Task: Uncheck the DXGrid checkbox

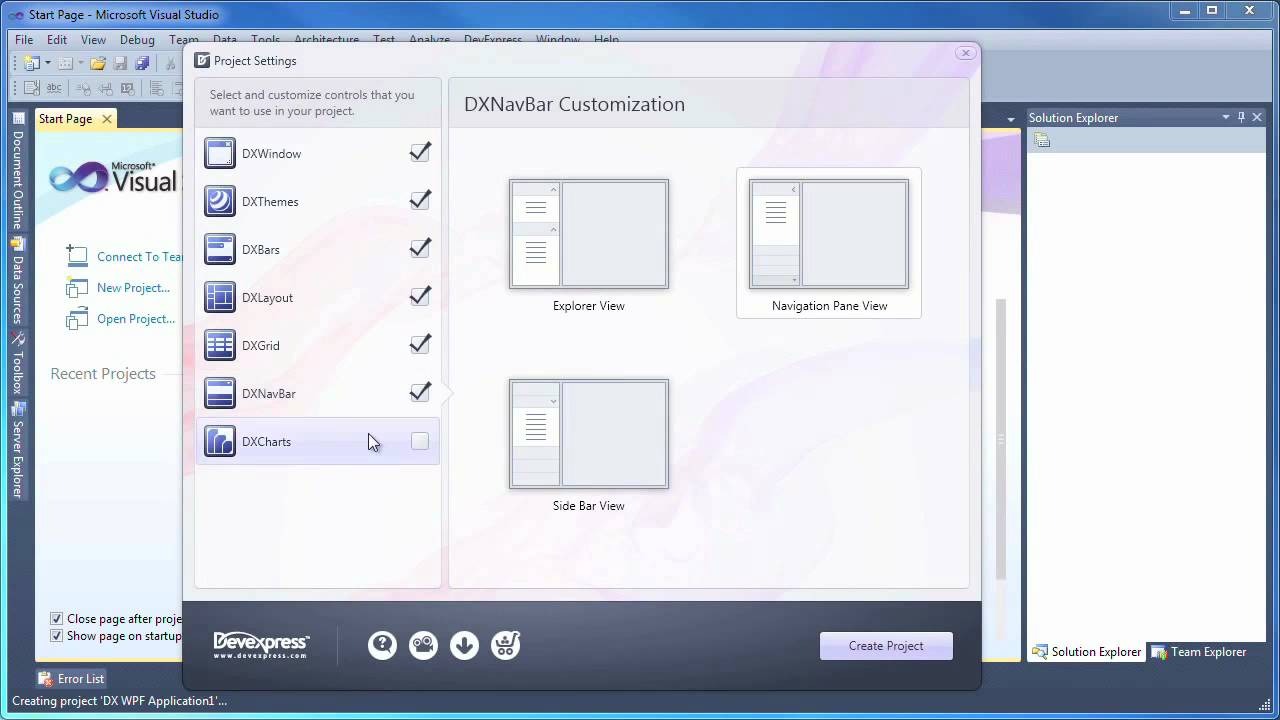Action: (420, 344)
